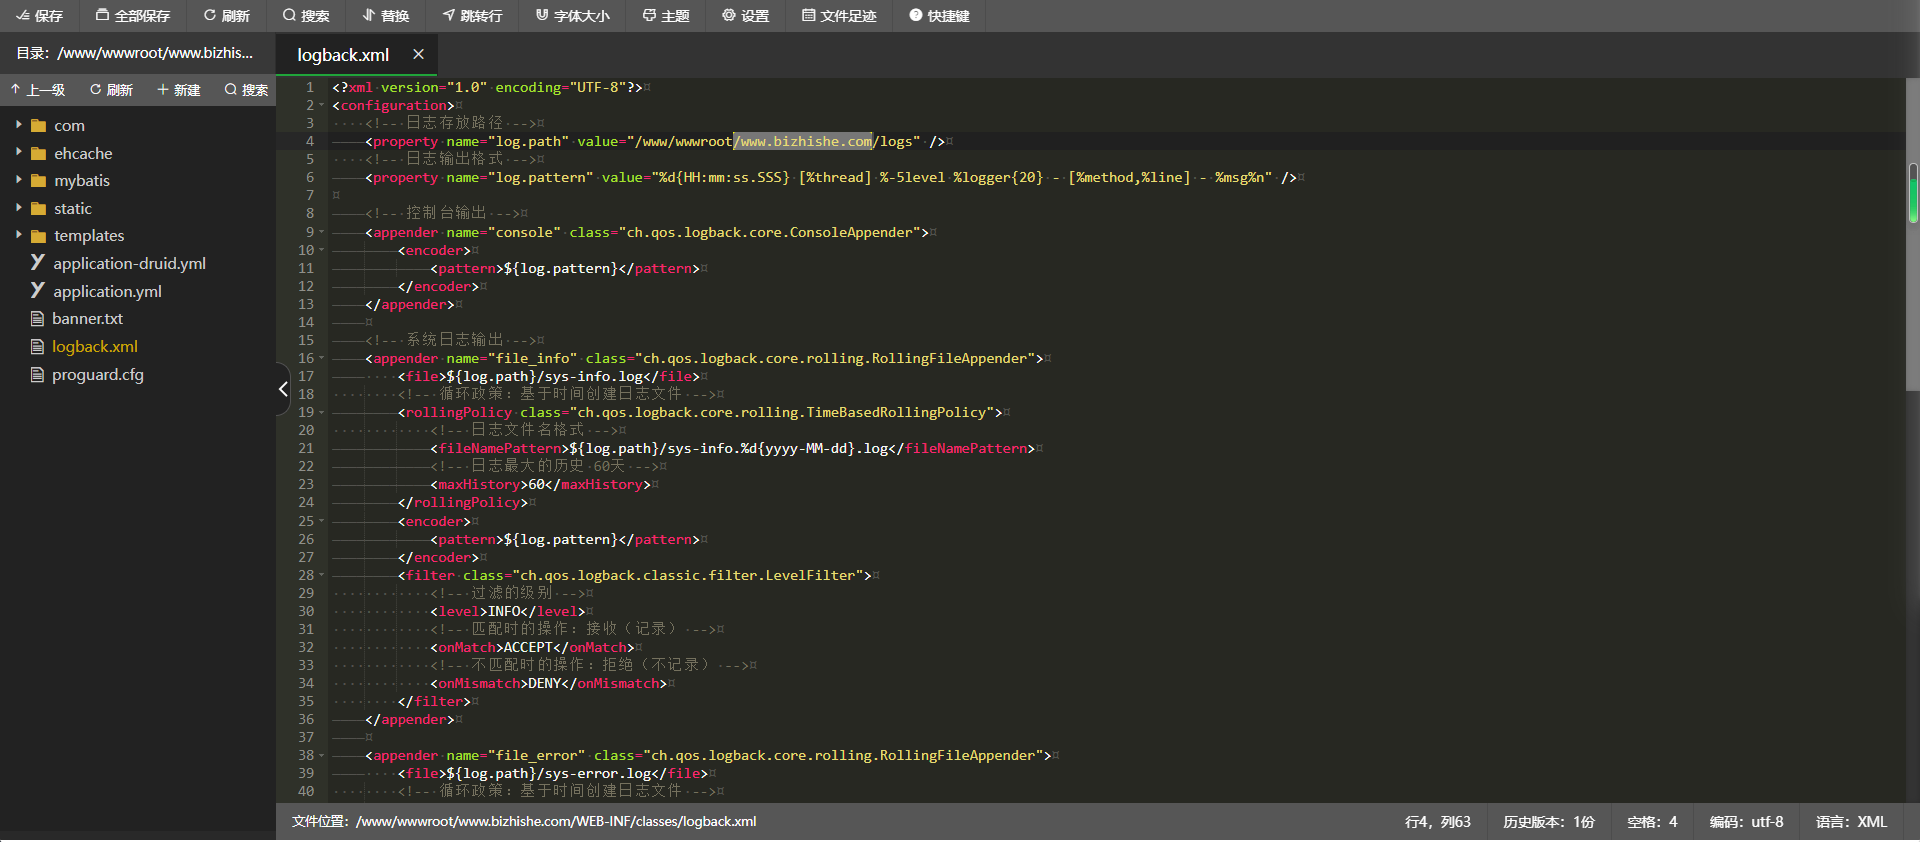Expand the mybatis folder
The width and height of the screenshot is (1920, 842).
tap(19, 180)
